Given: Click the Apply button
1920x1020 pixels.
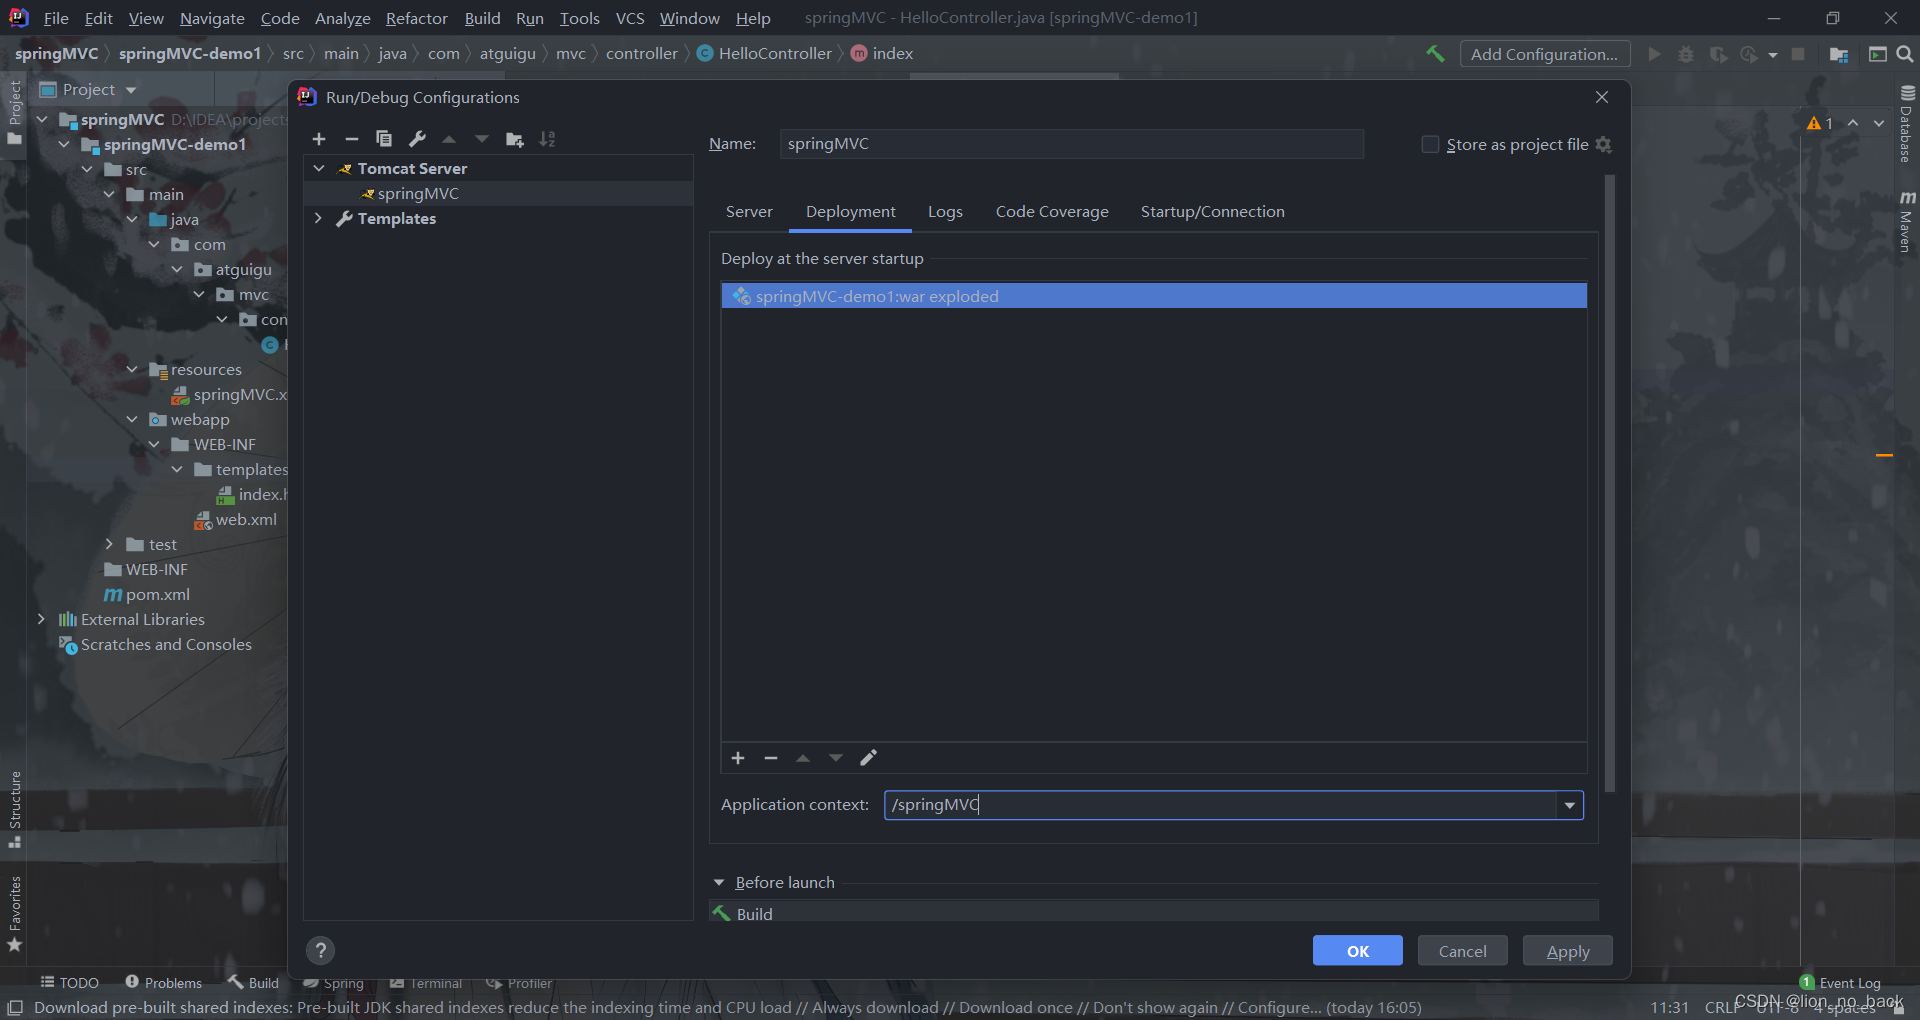Looking at the screenshot, I should tap(1567, 951).
